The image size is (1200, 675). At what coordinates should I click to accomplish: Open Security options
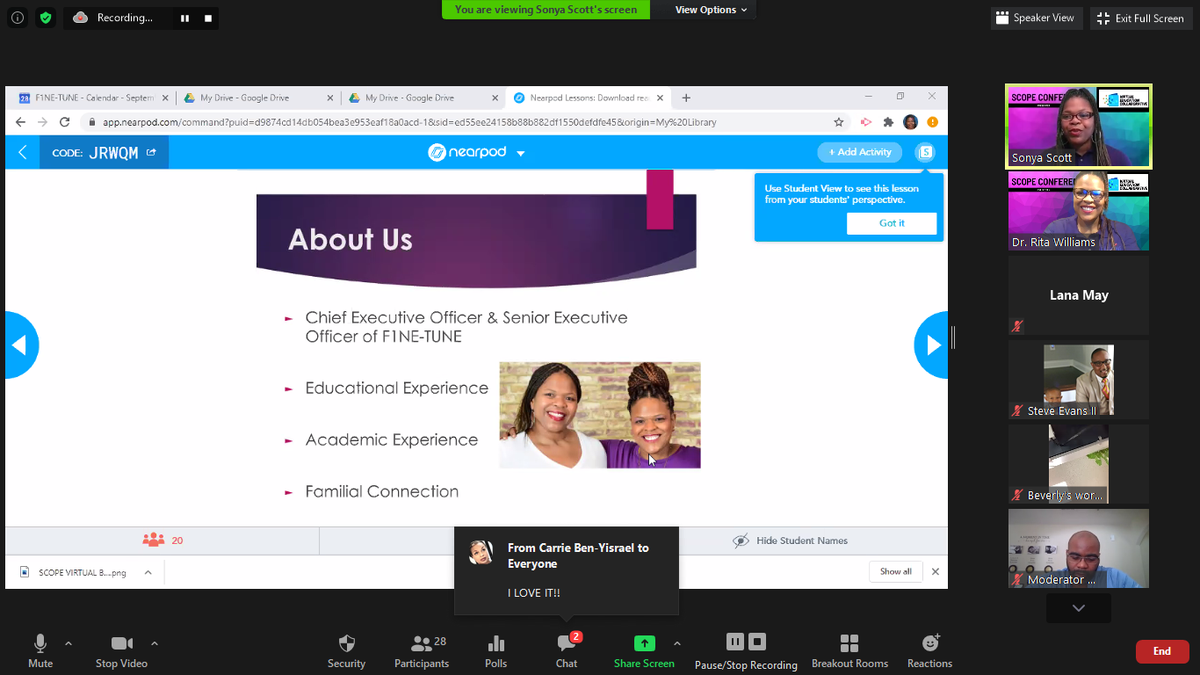[x=347, y=651]
